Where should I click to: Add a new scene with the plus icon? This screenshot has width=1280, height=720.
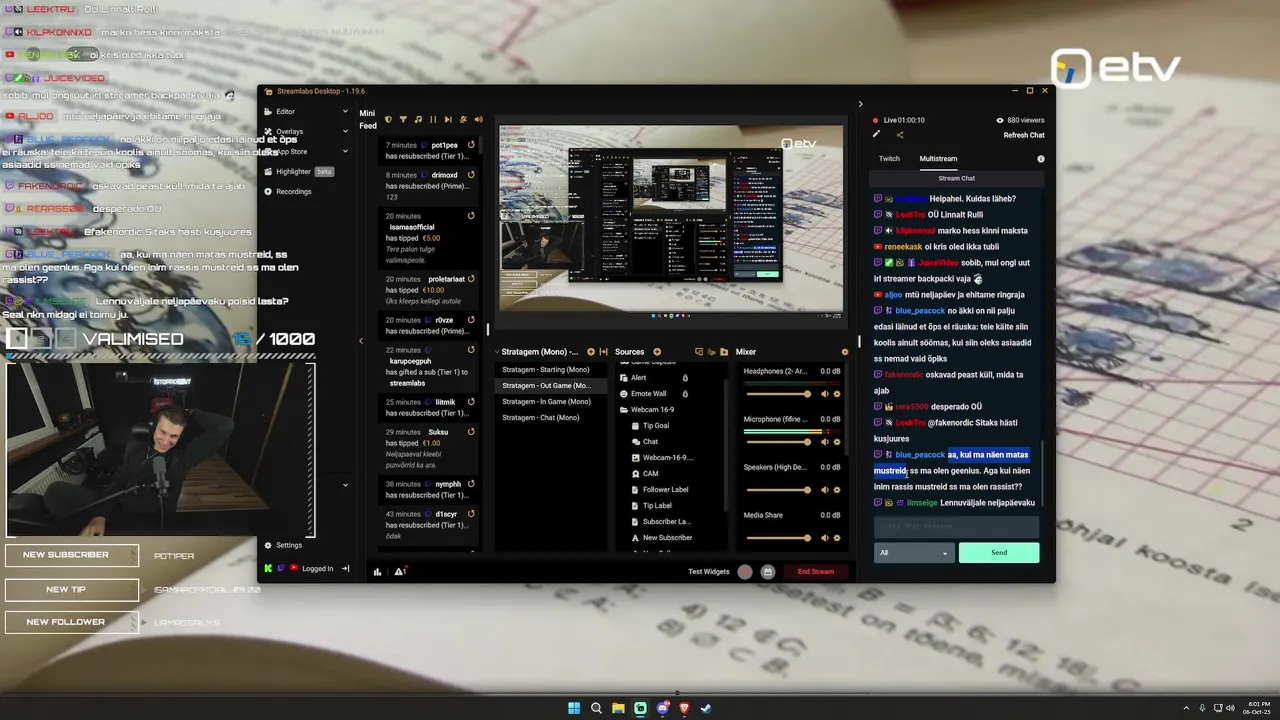pos(591,352)
